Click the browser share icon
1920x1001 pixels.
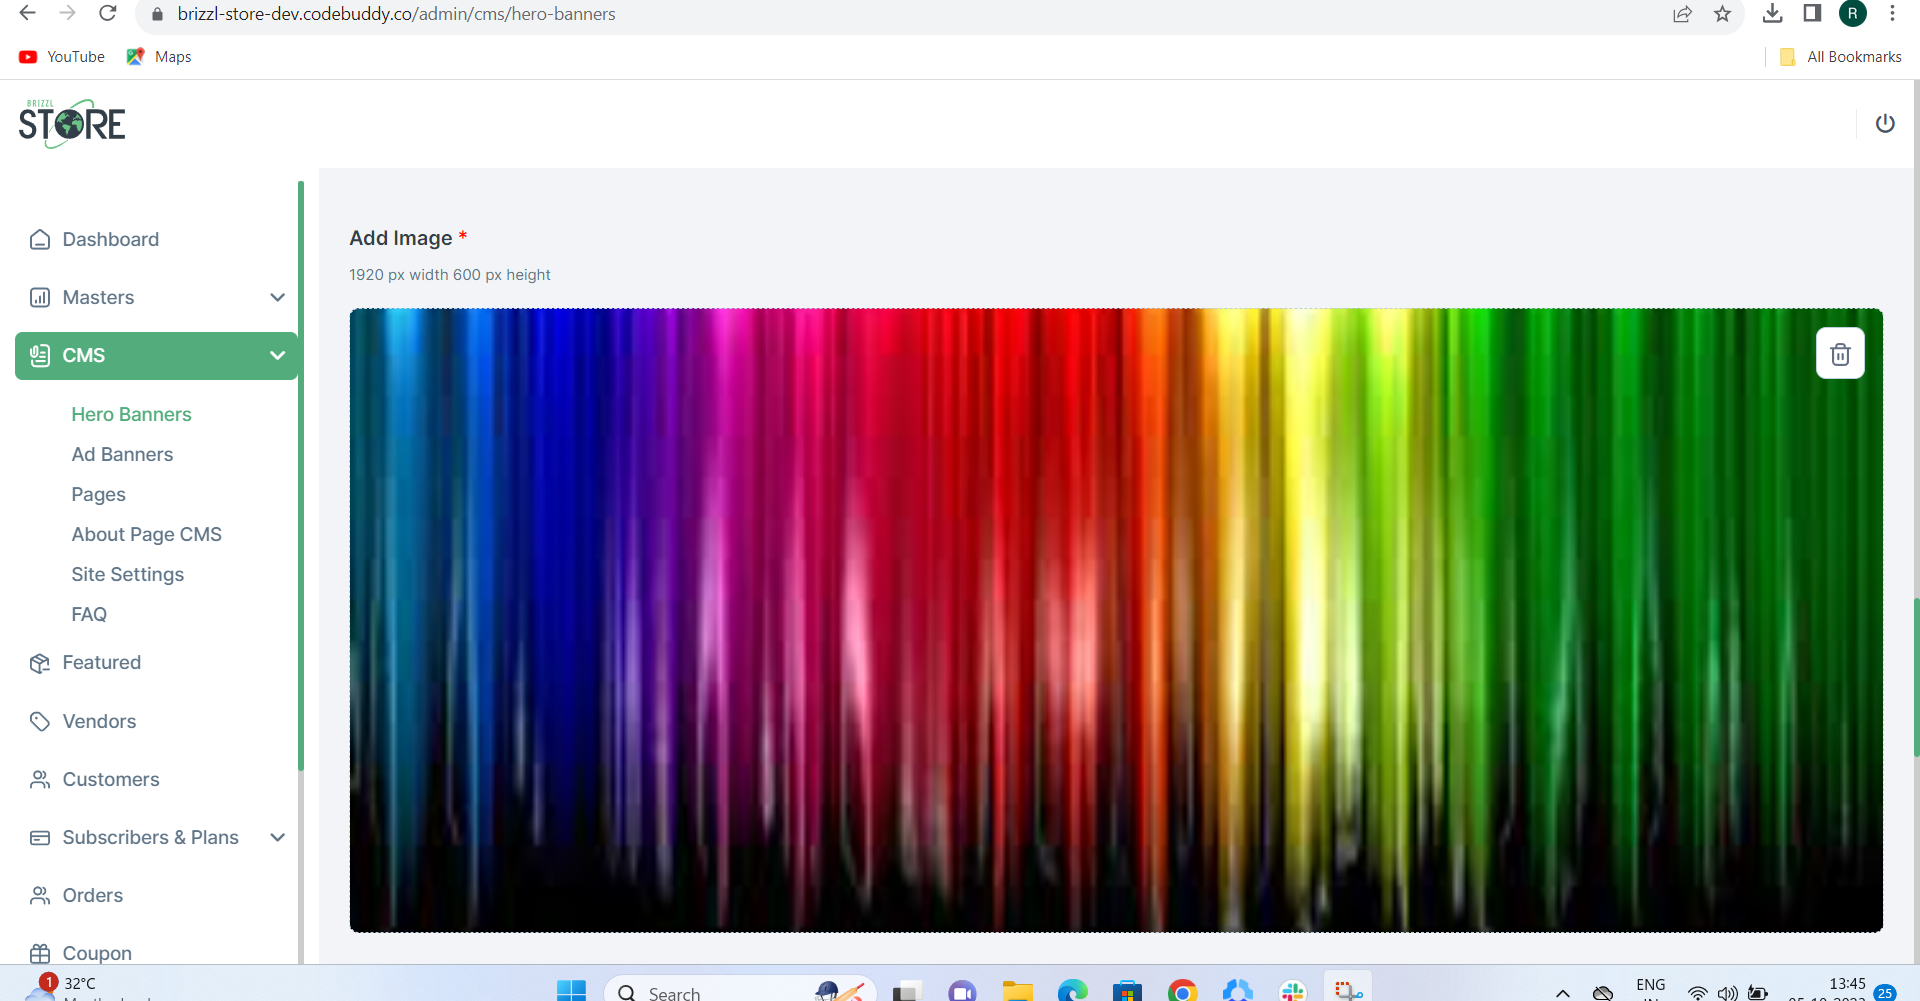click(x=1682, y=14)
